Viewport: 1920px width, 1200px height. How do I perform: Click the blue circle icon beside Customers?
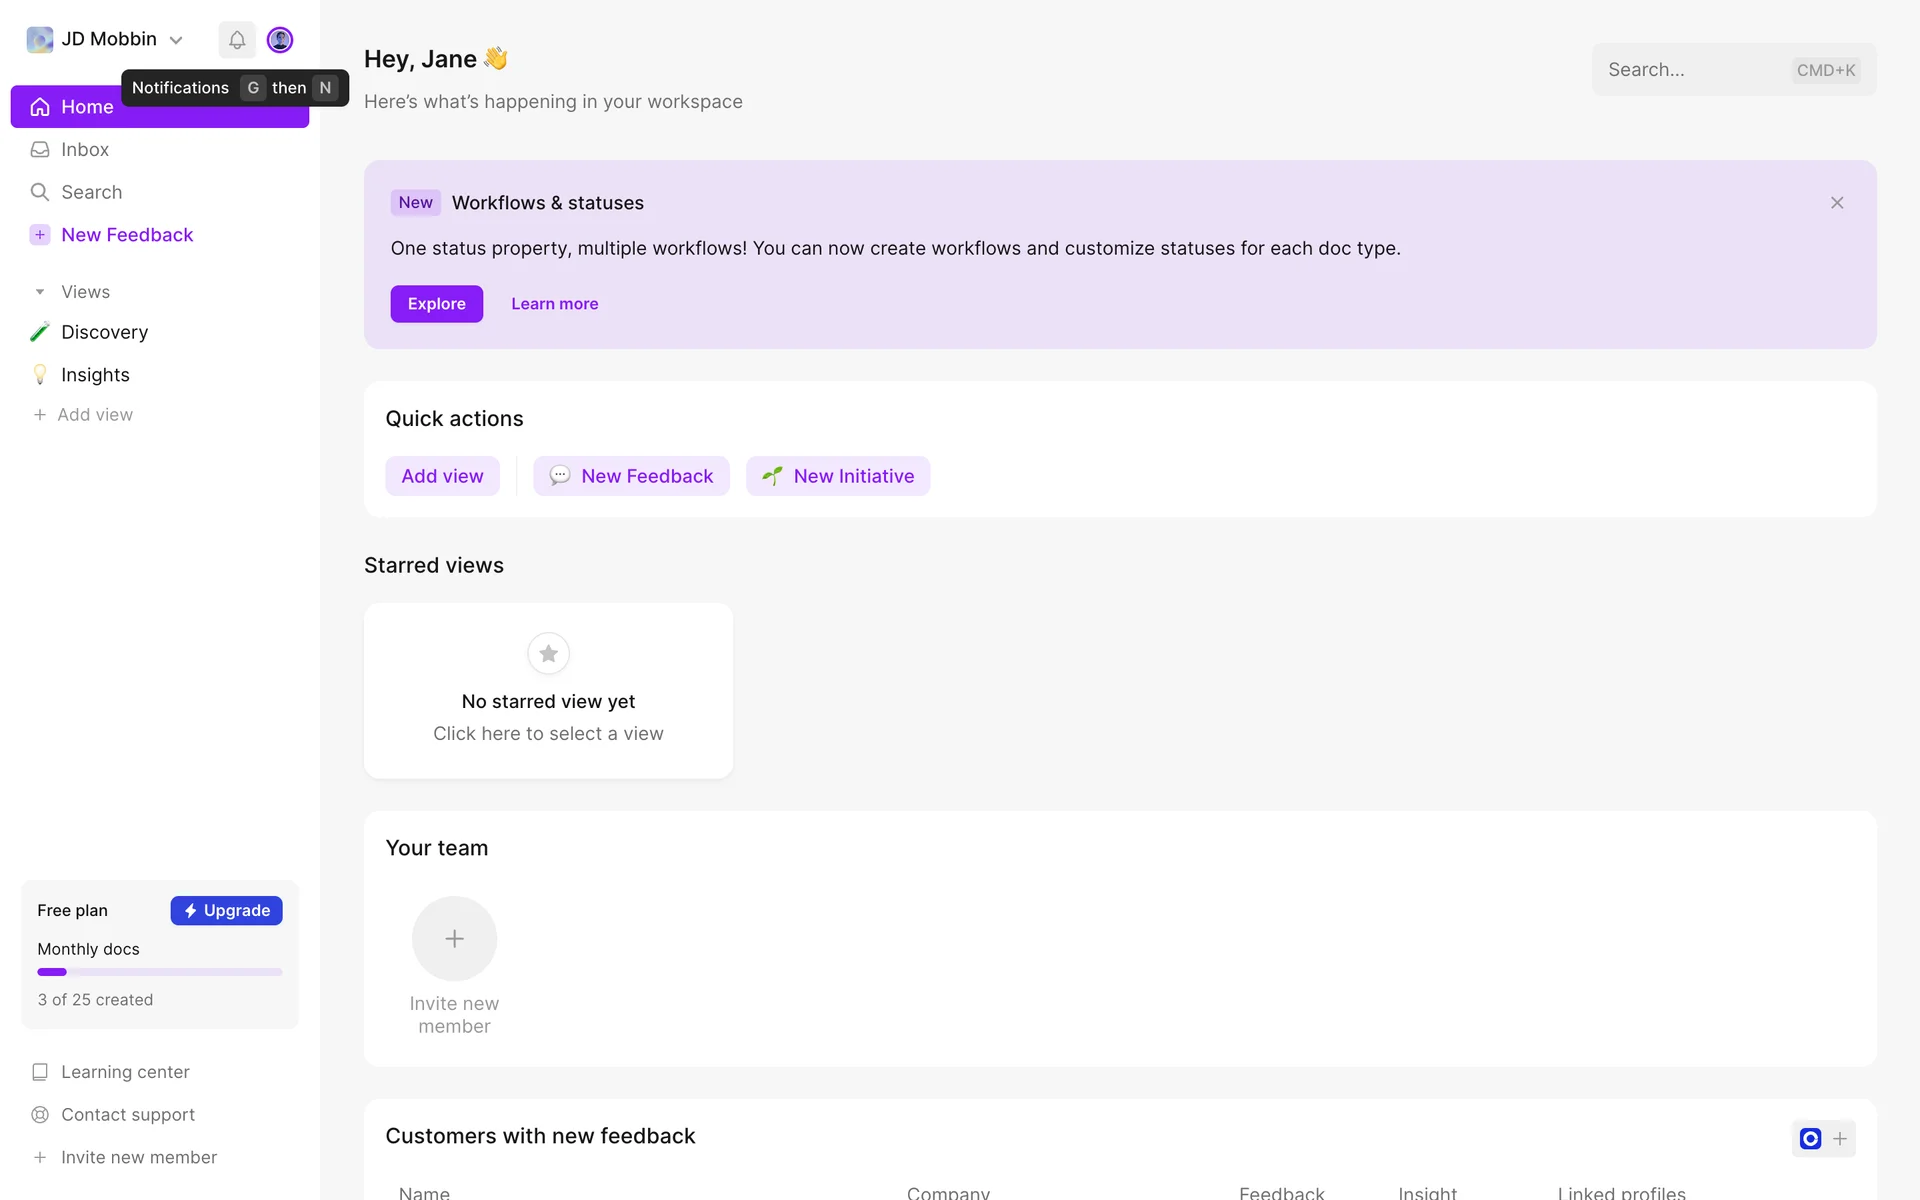[x=1810, y=1138]
